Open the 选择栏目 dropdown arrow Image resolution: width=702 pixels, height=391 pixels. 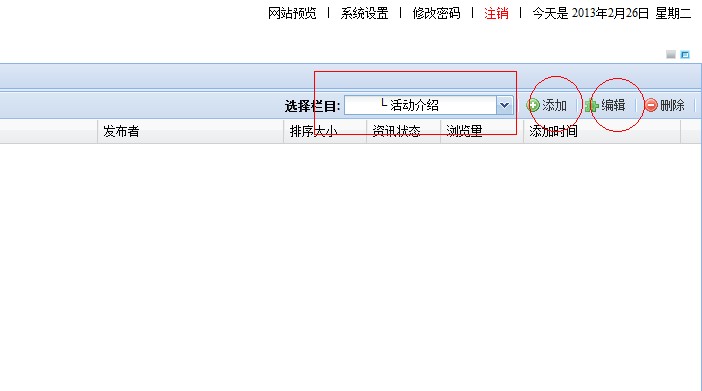[x=505, y=106]
